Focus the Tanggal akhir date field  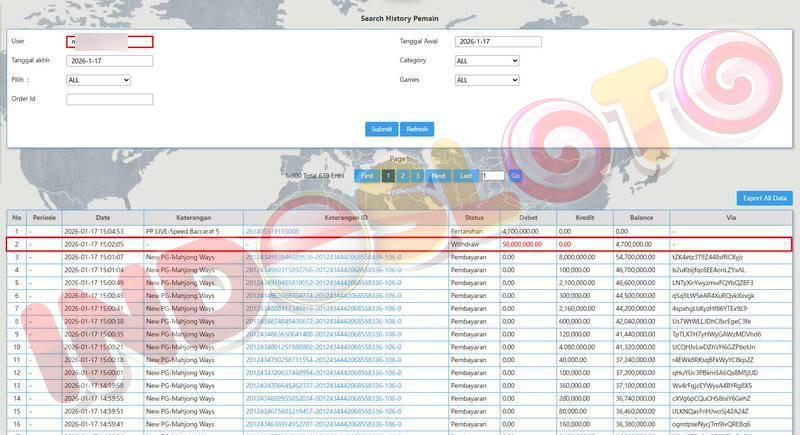coord(109,61)
